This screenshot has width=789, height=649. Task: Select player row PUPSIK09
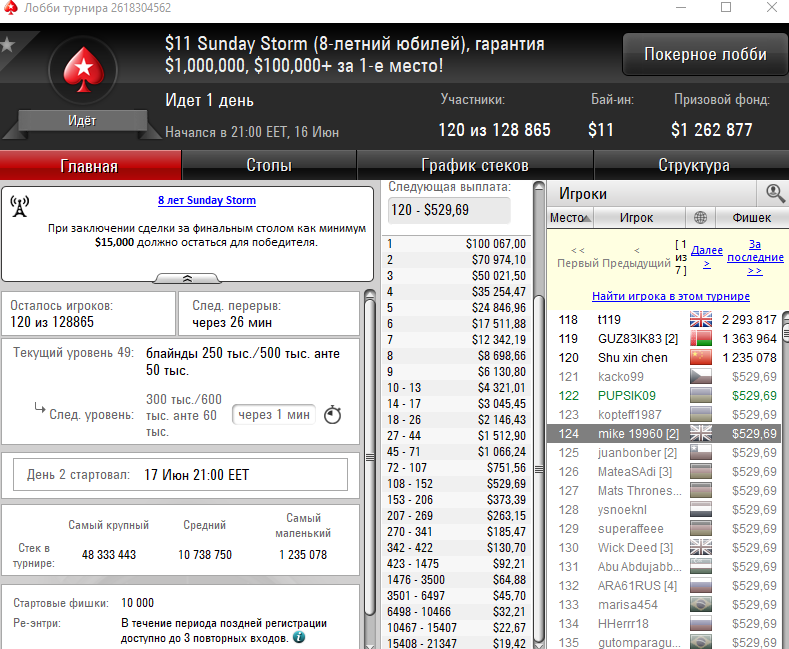tap(663, 396)
